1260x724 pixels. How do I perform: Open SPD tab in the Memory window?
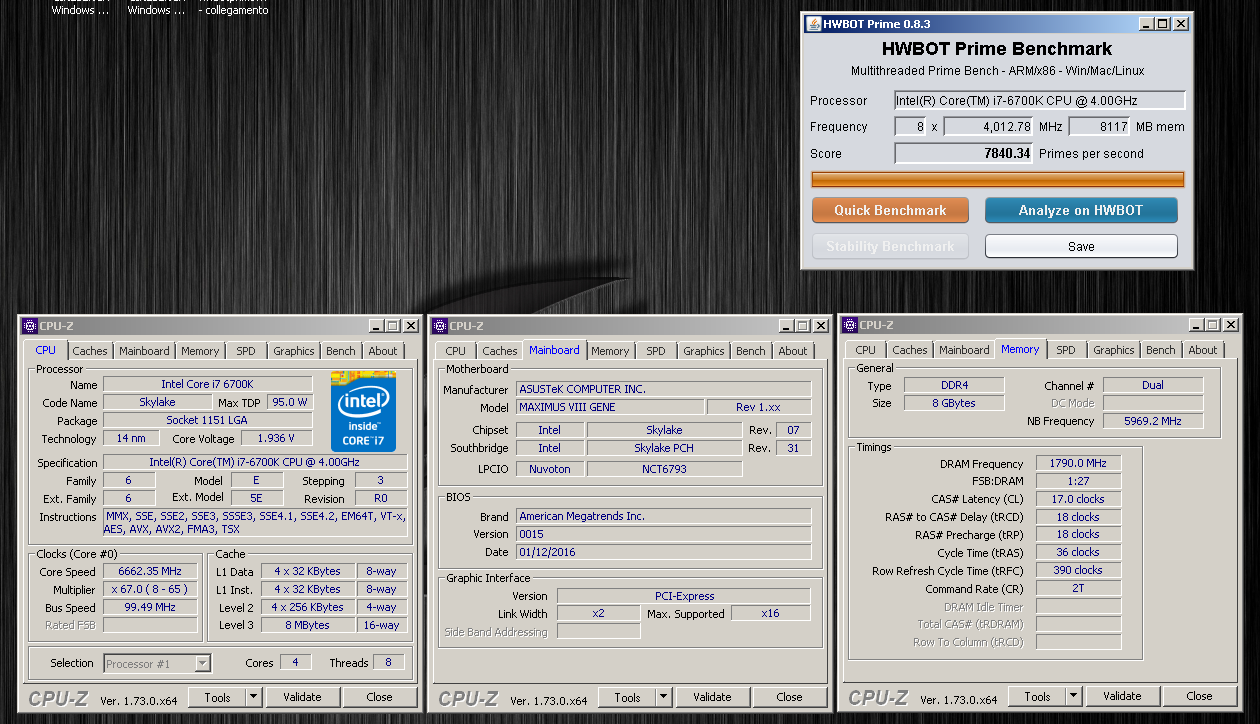click(1066, 350)
